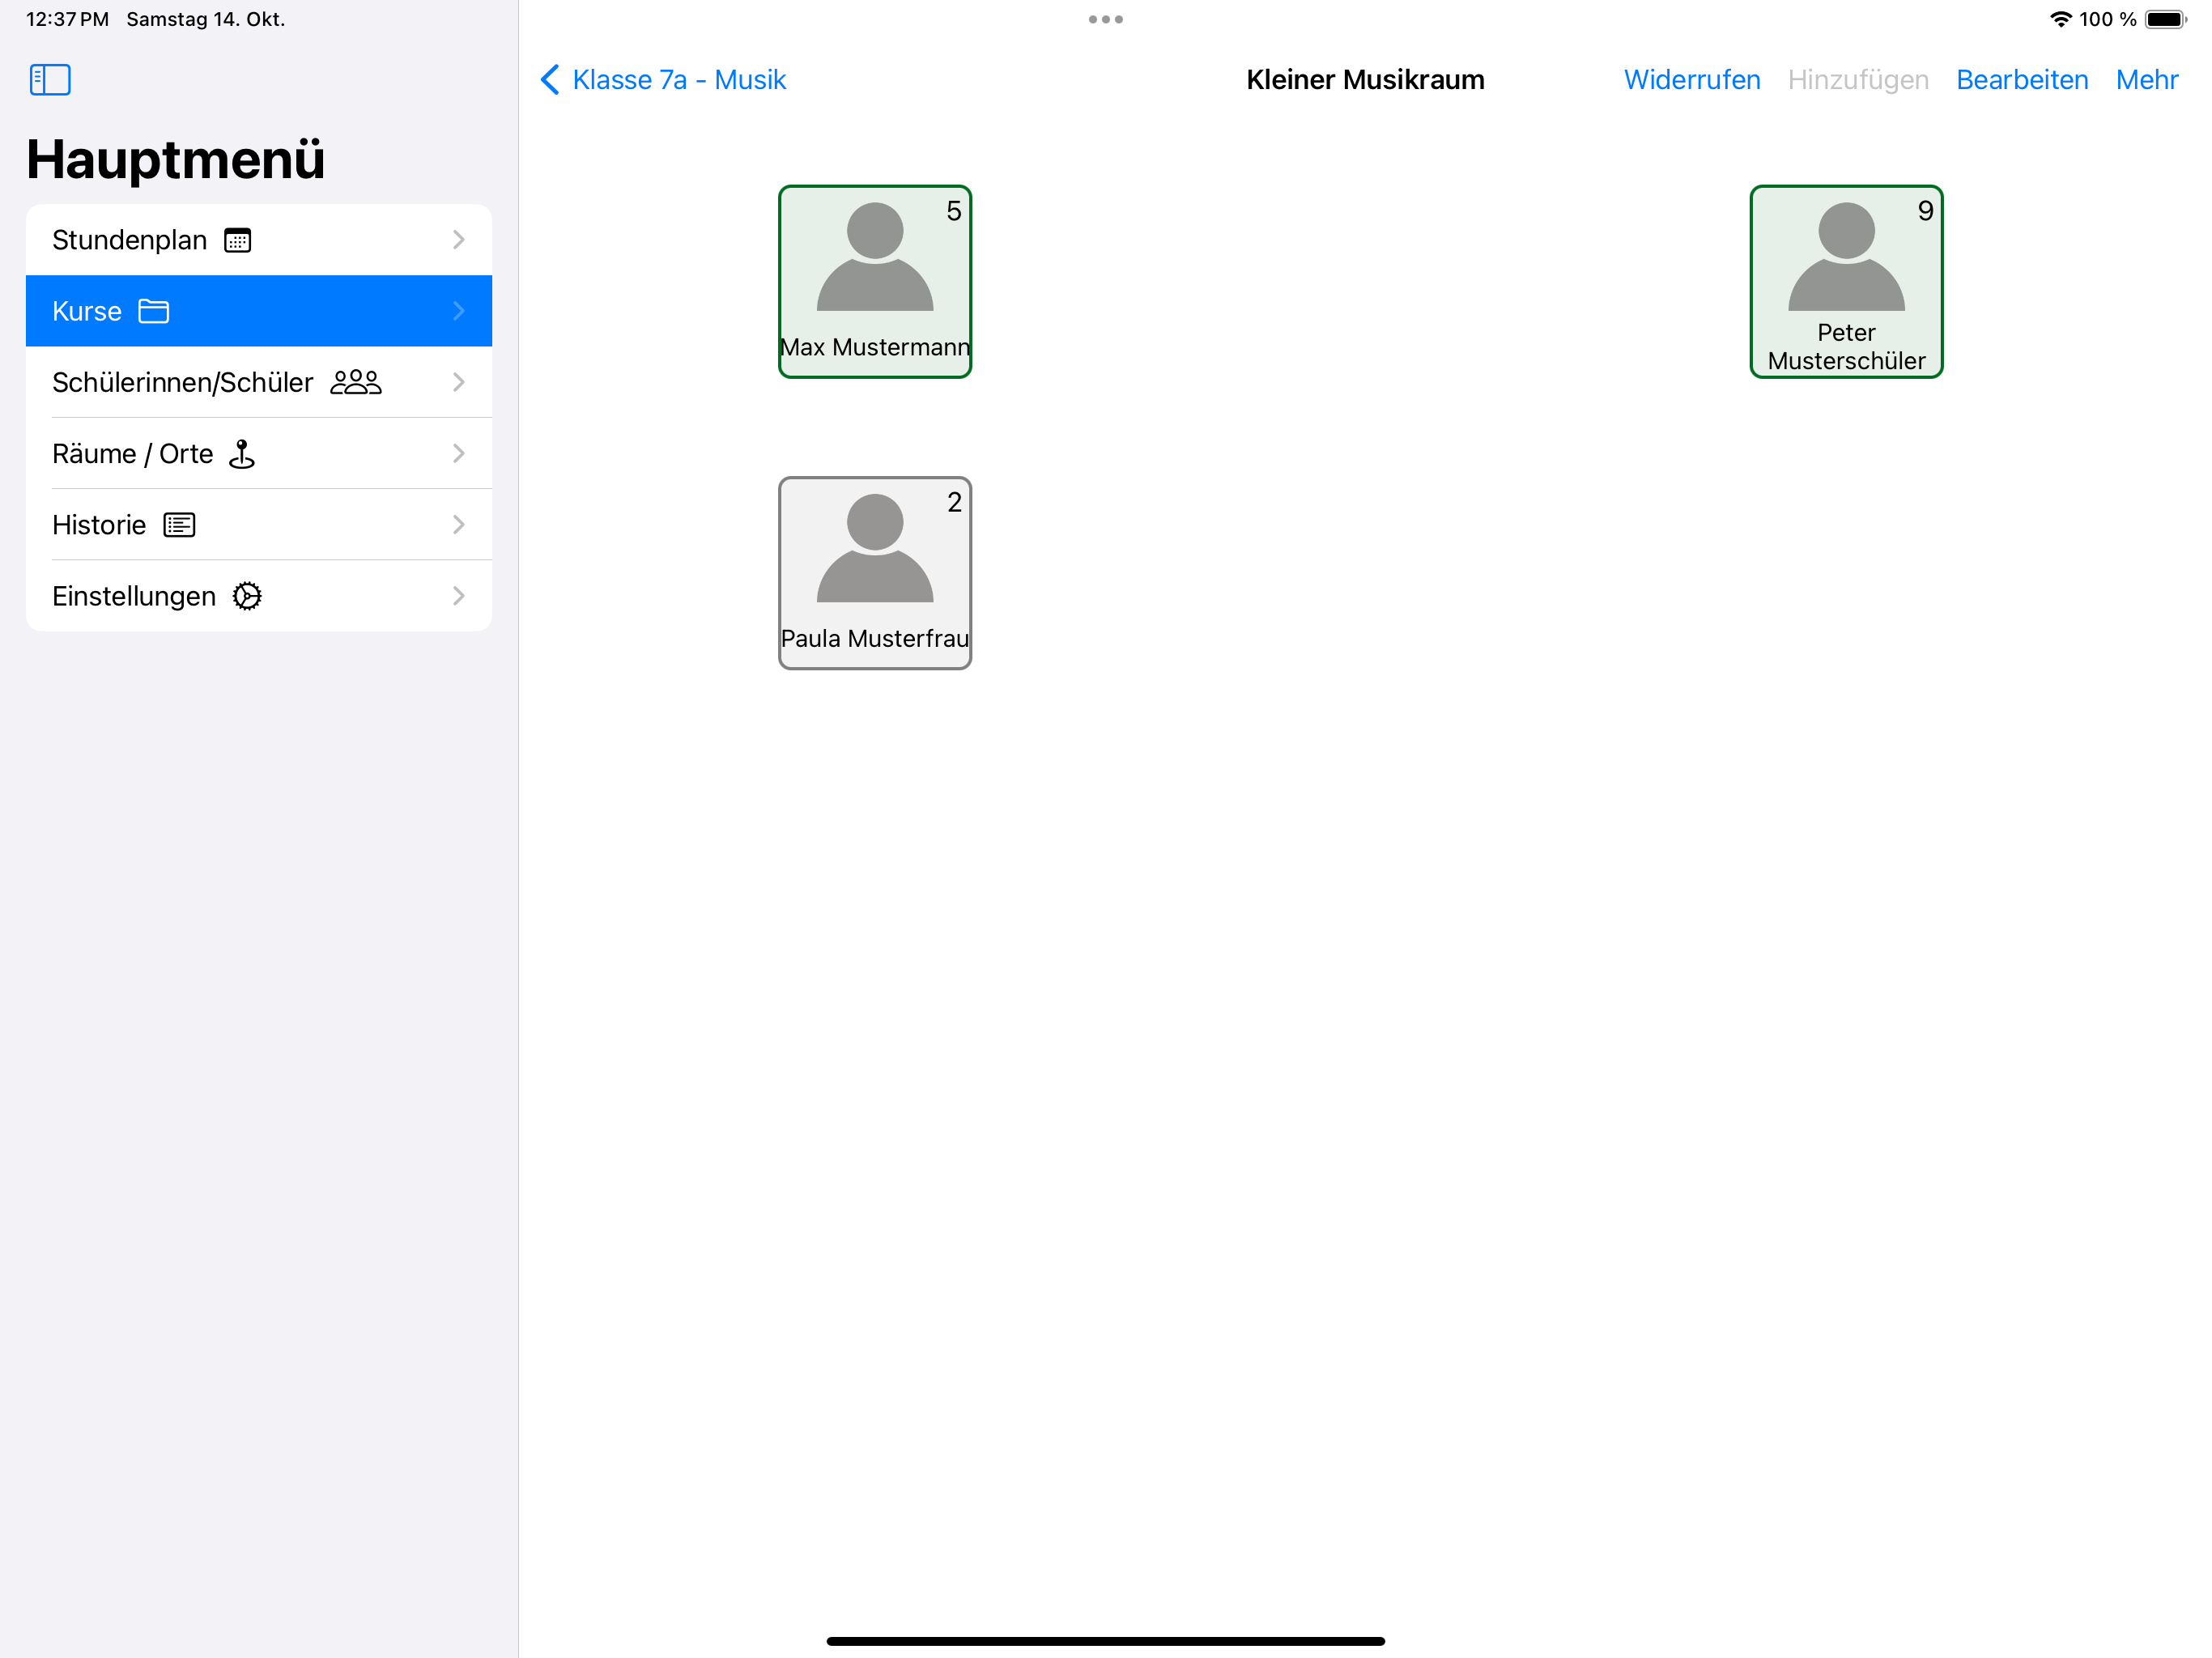Tap the Kleiner Musikraum title
The width and height of the screenshot is (2212, 1658).
[1365, 79]
